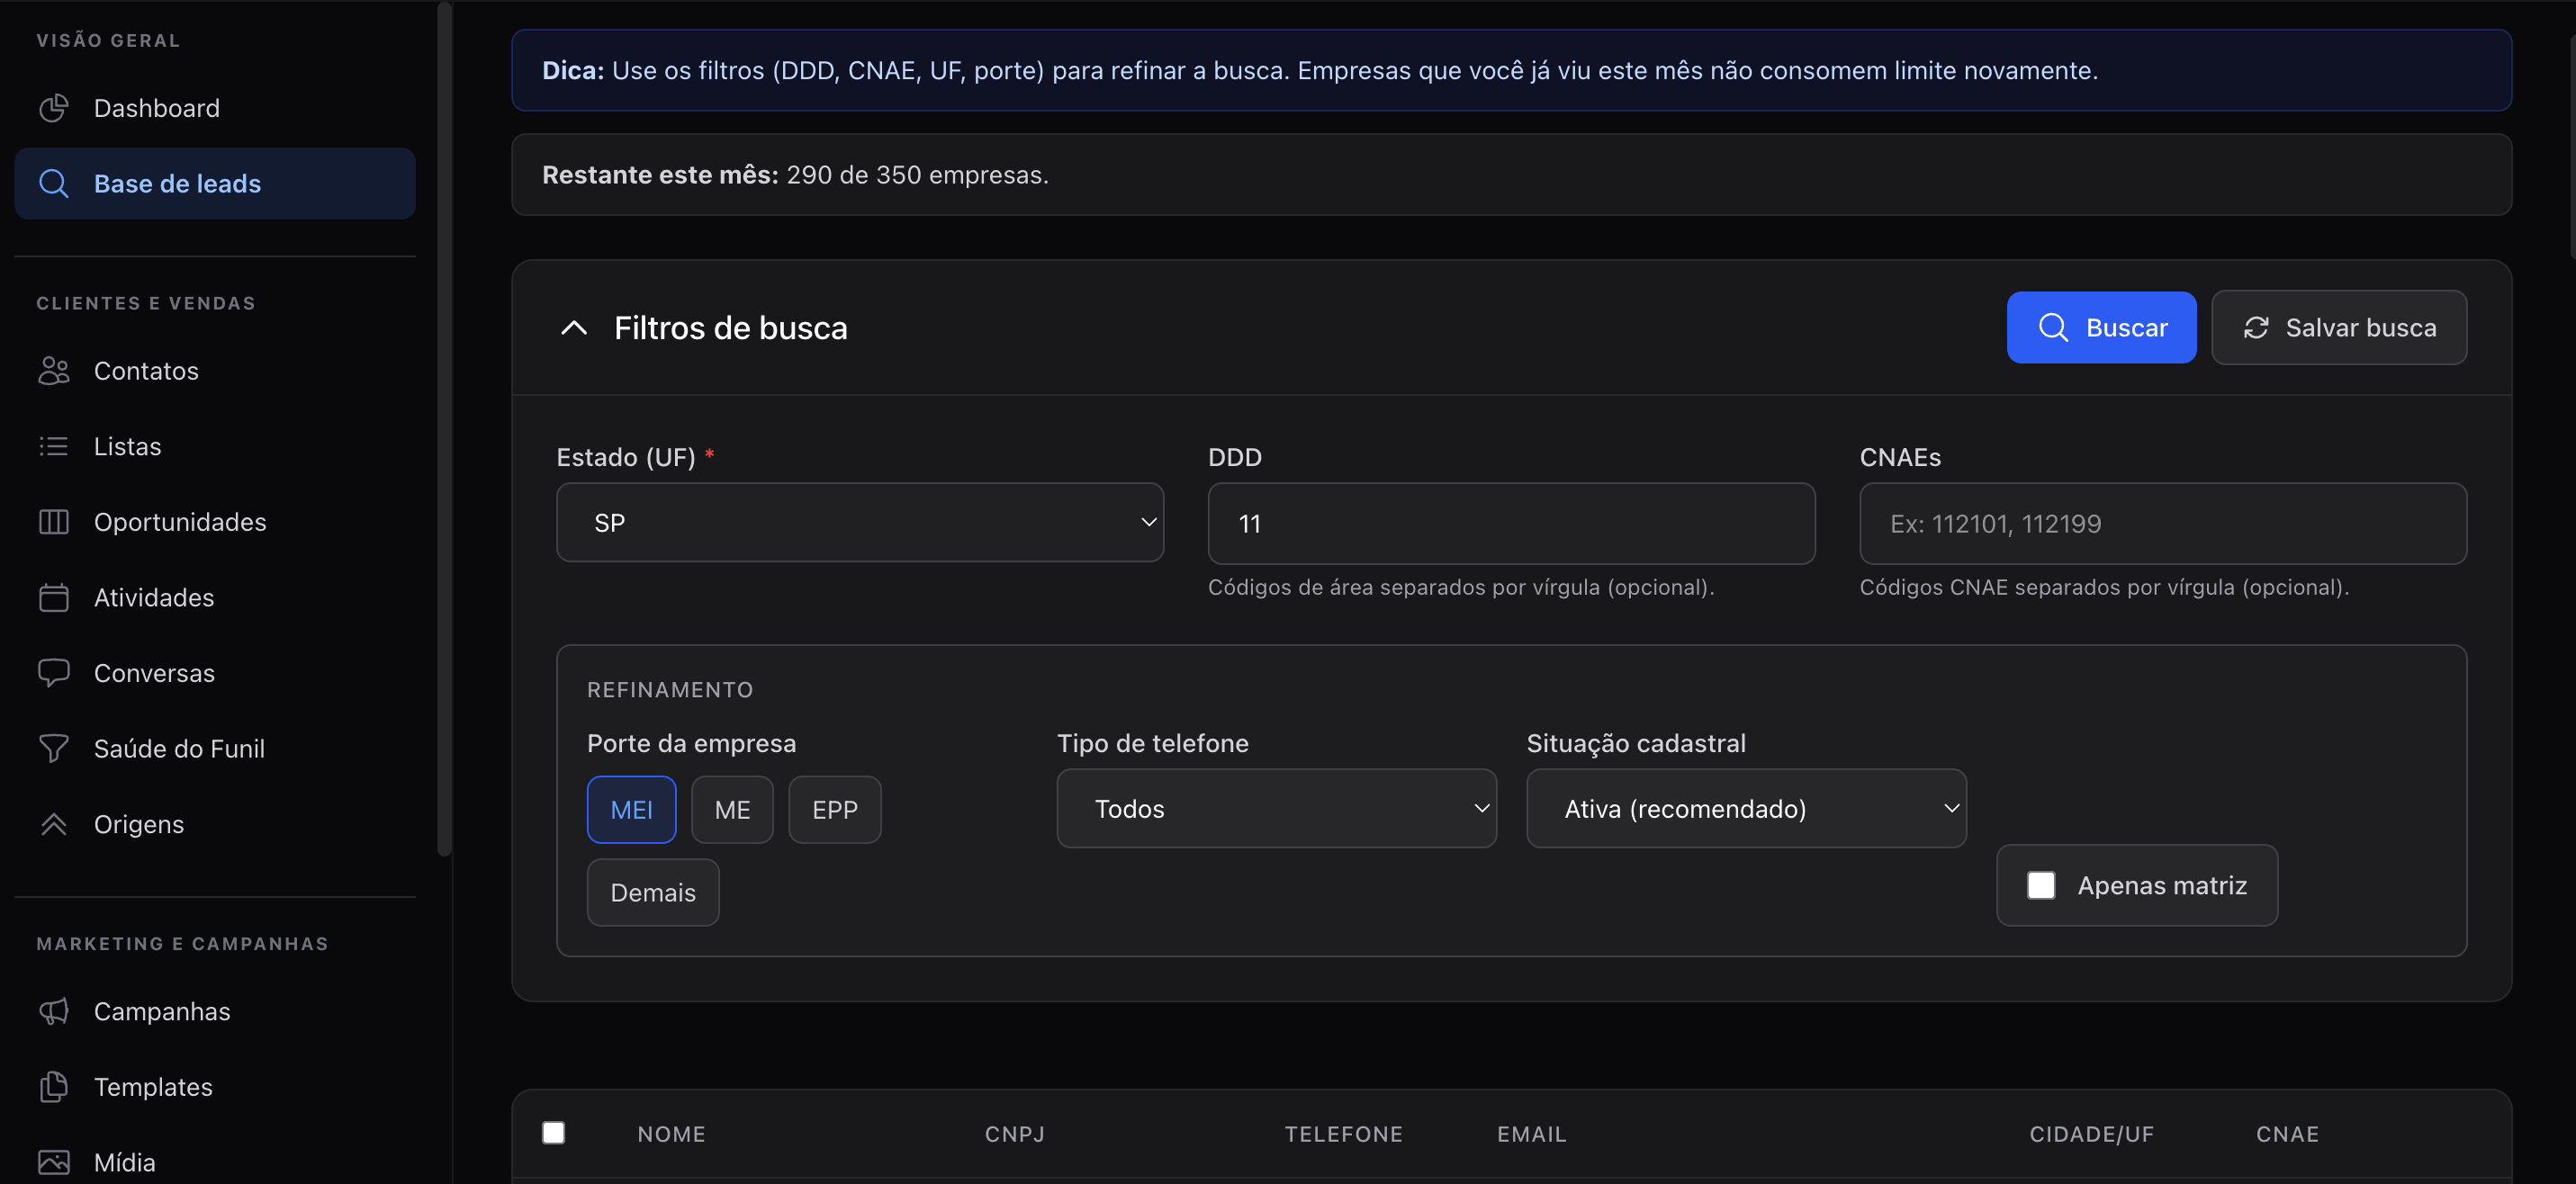Open Templates in the sidebar
2576x1184 pixels.
tap(215, 1087)
